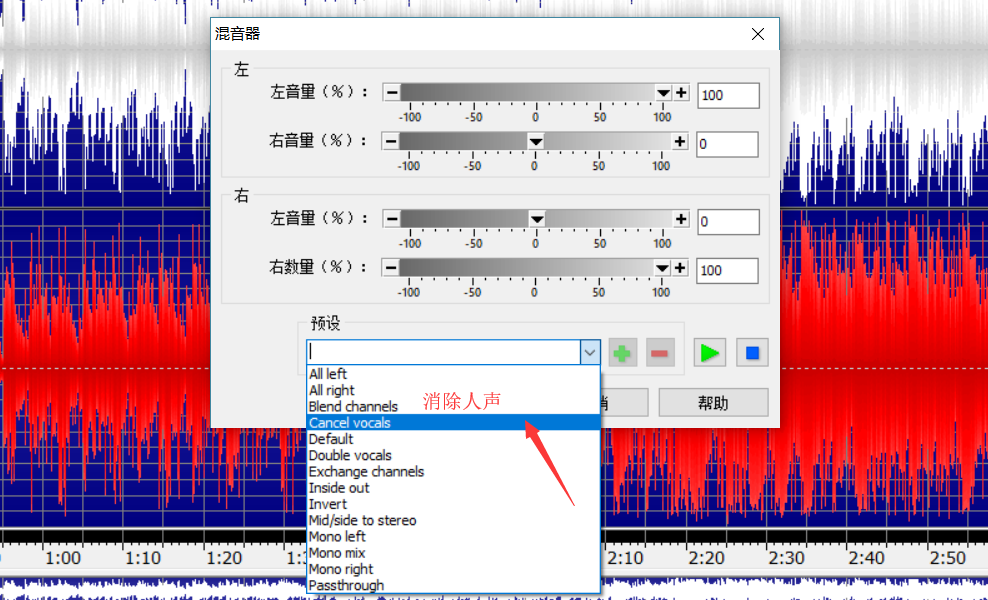Edit the 左音量 value field showing 100
This screenshot has height=600, width=988.
click(x=727, y=94)
